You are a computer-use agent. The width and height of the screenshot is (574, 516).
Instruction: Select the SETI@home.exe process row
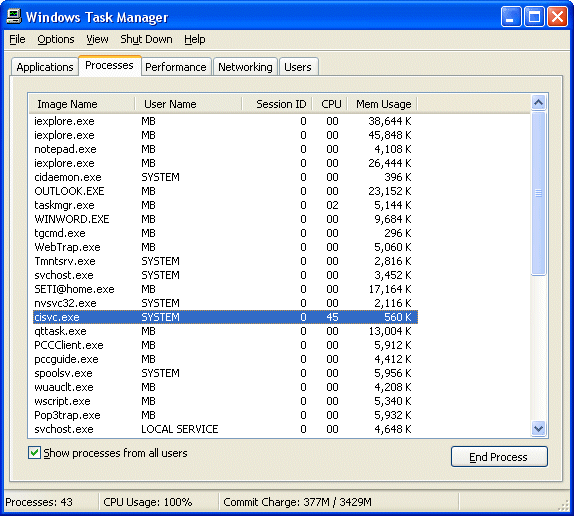(225, 289)
